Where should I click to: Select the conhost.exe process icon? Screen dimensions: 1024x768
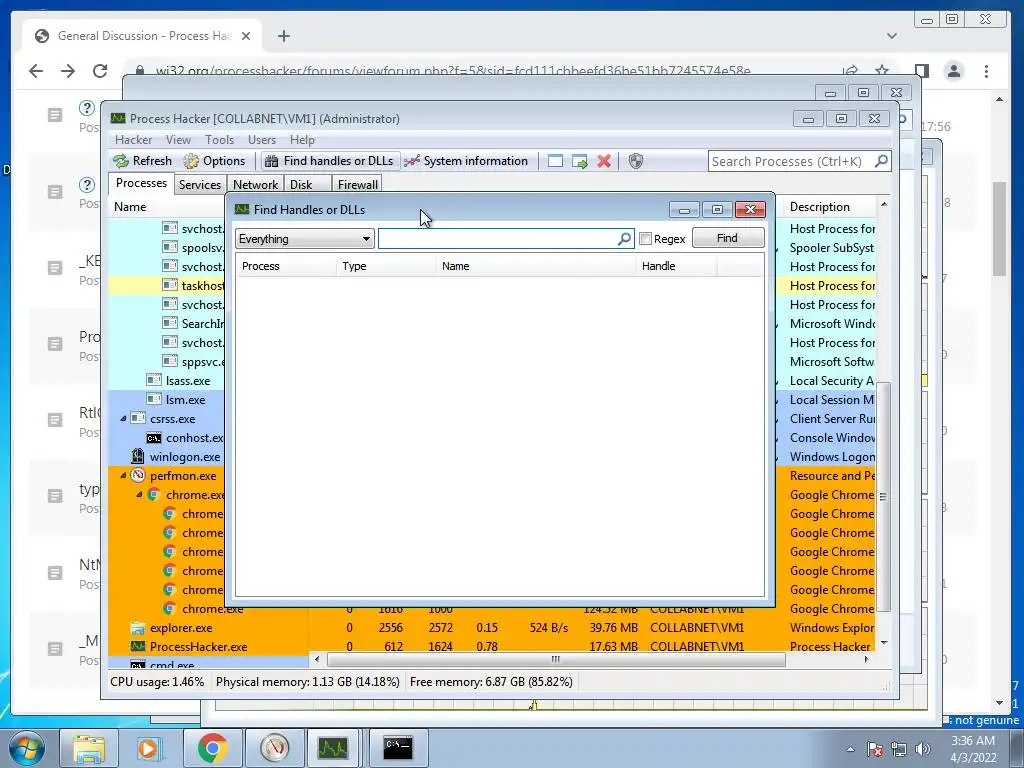[x=153, y=438]
